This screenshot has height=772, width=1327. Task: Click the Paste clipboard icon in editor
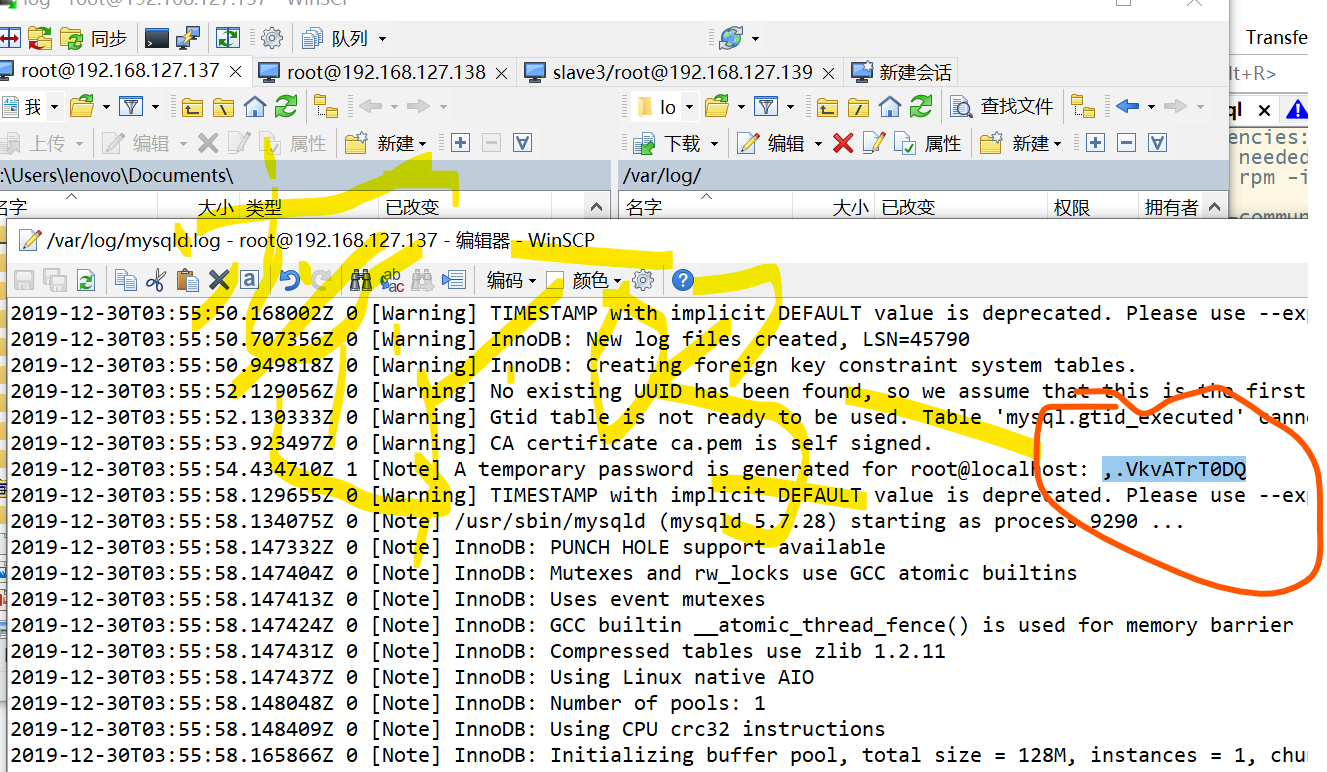(187, 280)
